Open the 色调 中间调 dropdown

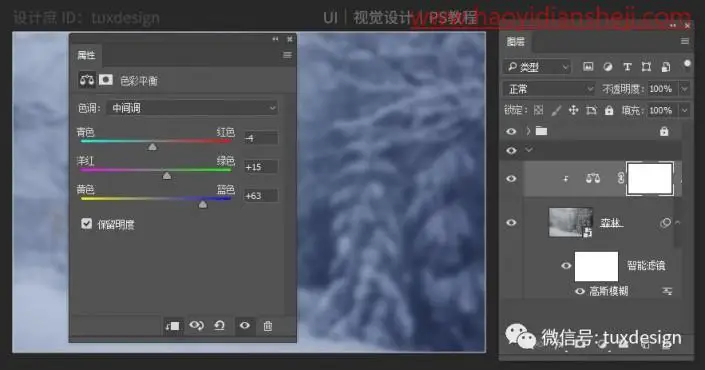pyautogui.click(x=192, y=108)
